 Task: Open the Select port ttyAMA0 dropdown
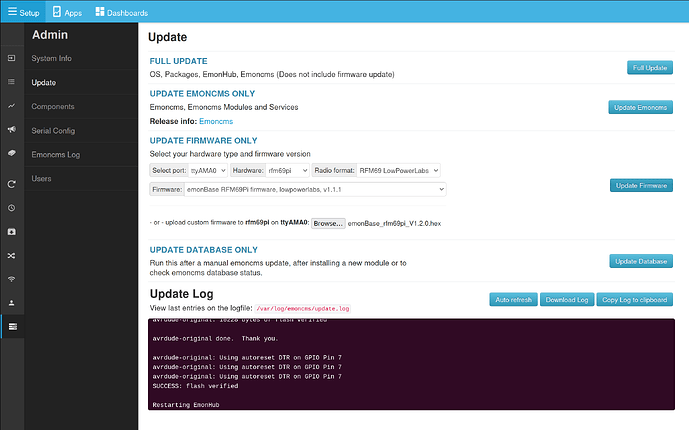208,170
